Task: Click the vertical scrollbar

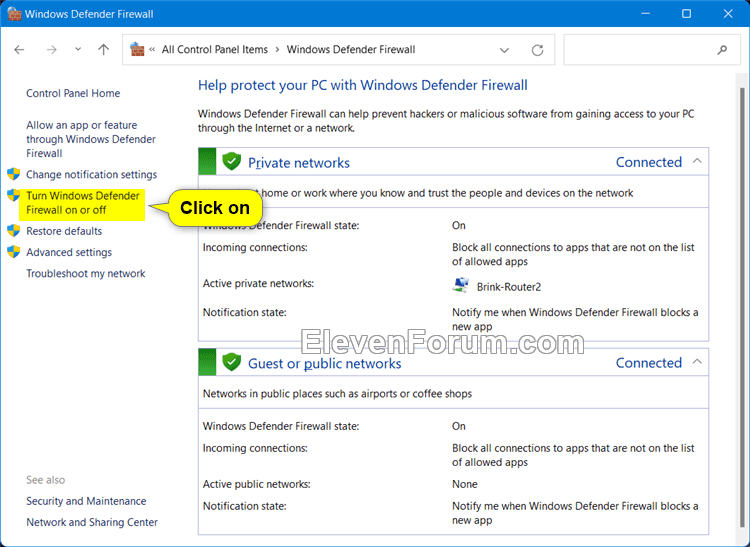Action: 742,306
